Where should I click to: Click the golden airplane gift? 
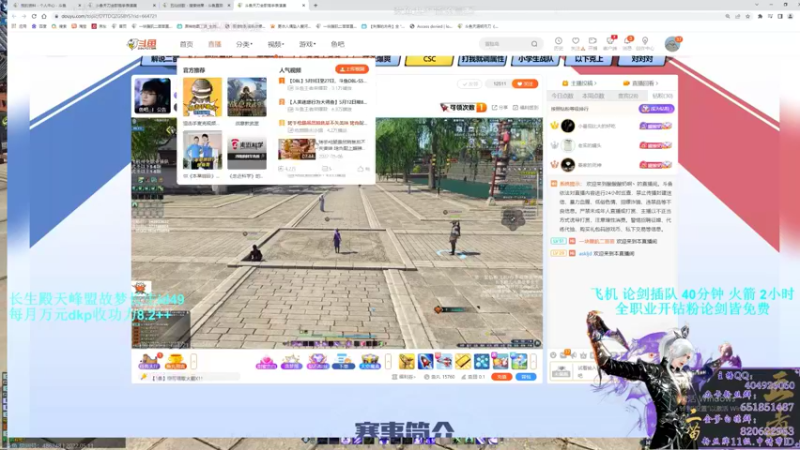(407, 361)
